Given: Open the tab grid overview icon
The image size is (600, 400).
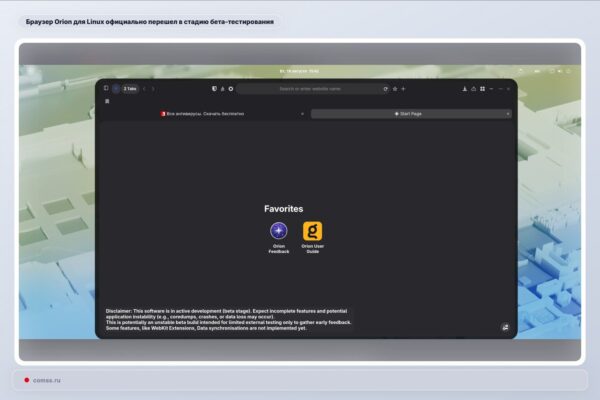Looking at the screenshot, I should [483, 89].
